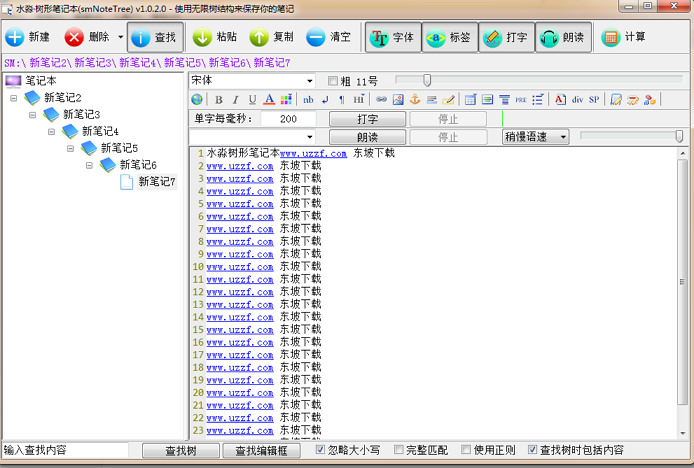Click the 清空 (Clear) toolbar button

pyautogui.click(x=329, y=37)
